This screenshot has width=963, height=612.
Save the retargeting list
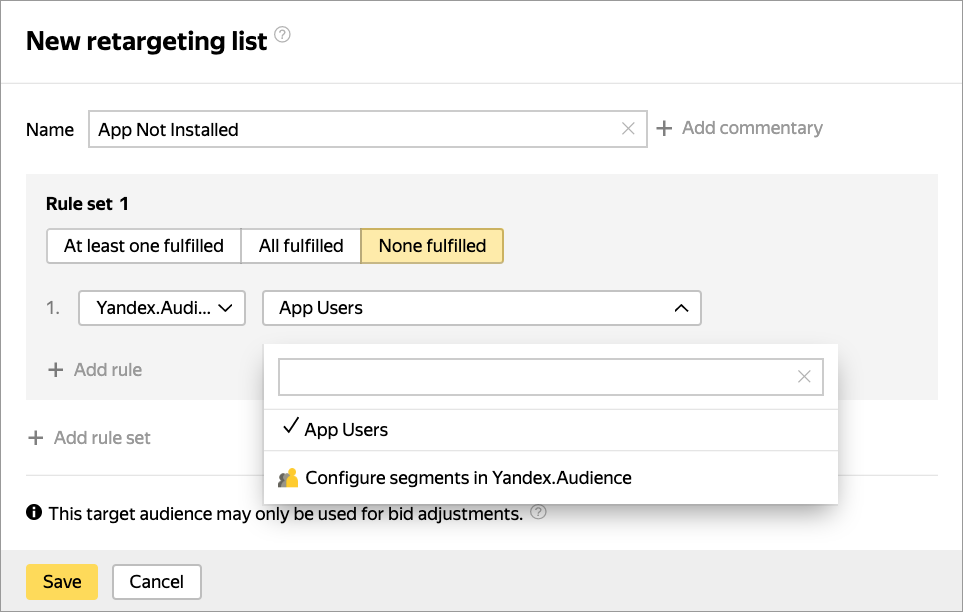(62, 581)
